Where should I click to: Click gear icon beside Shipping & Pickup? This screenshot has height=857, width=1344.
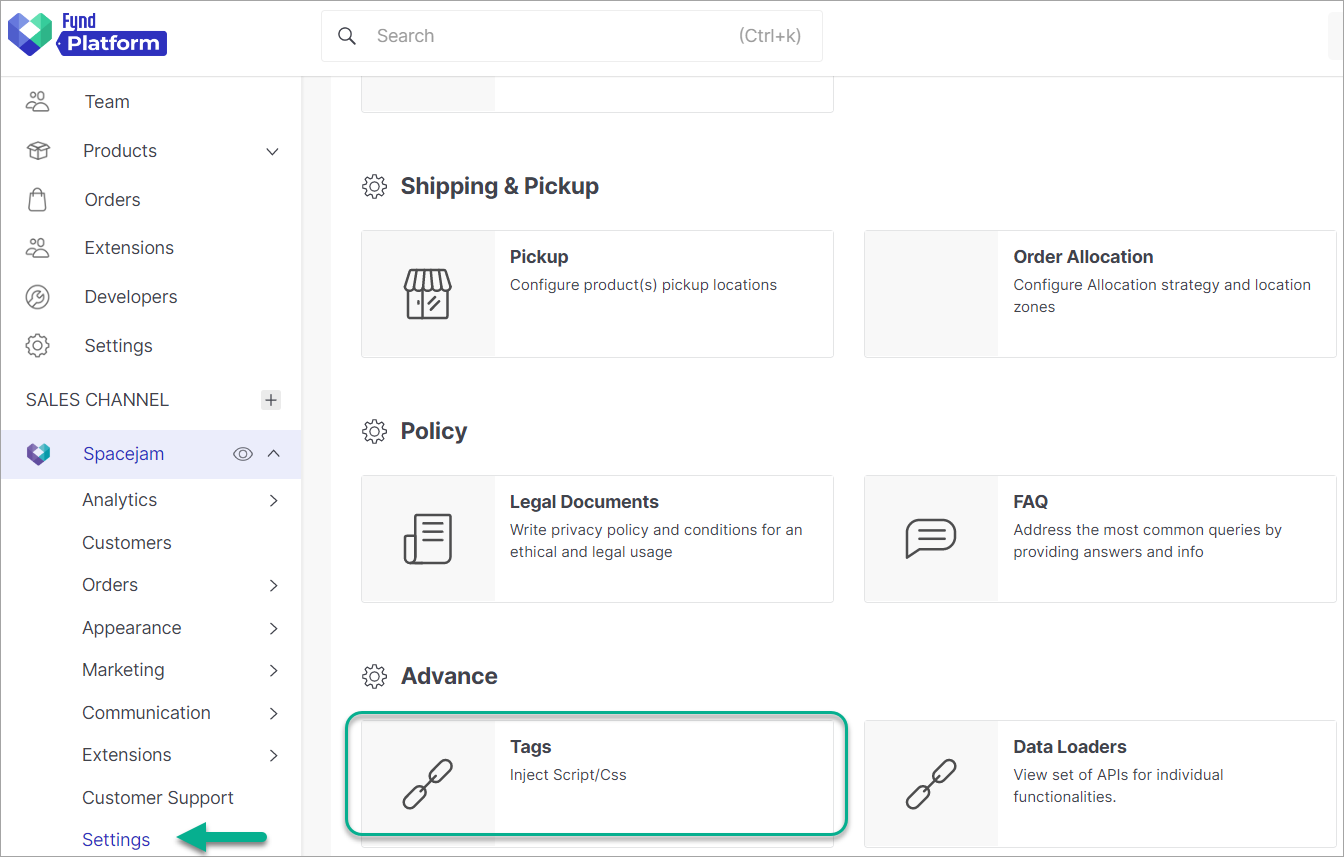374,187
